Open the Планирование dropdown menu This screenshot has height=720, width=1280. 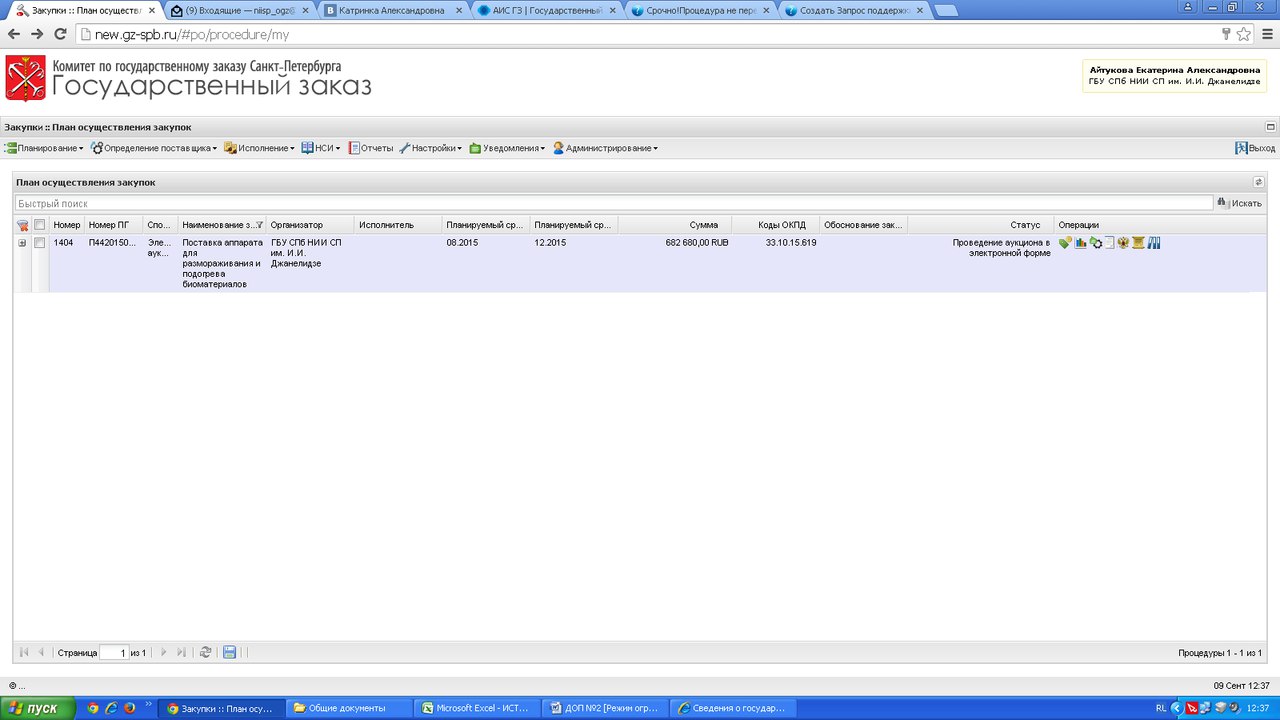pyautogui.click(x=44, y=148)
